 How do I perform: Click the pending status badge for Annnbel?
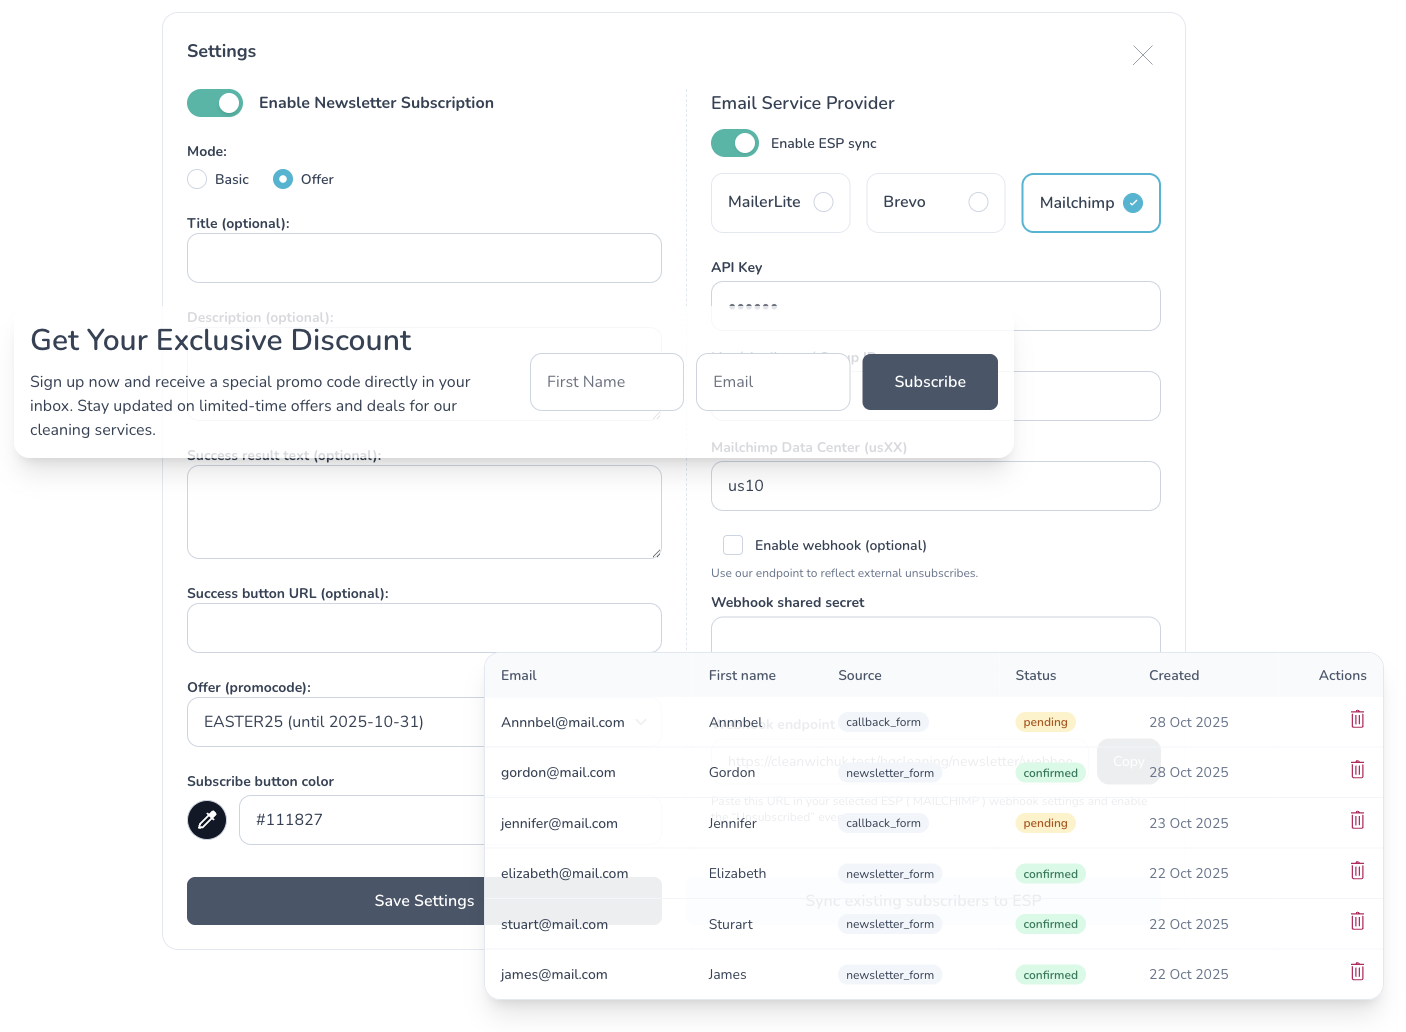click(1045, 722)
